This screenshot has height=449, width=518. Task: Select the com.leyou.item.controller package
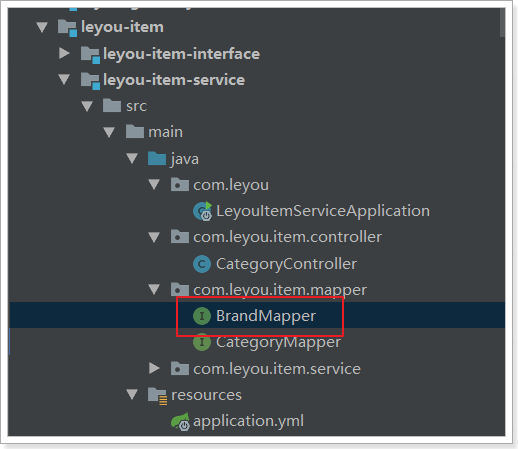click(276, 237)
